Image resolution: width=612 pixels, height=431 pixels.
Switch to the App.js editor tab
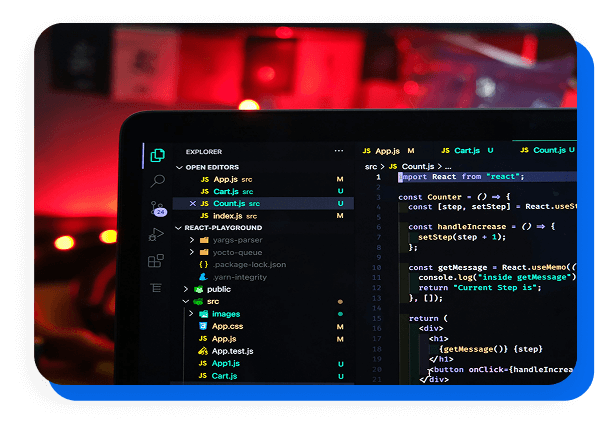point(388,151)
